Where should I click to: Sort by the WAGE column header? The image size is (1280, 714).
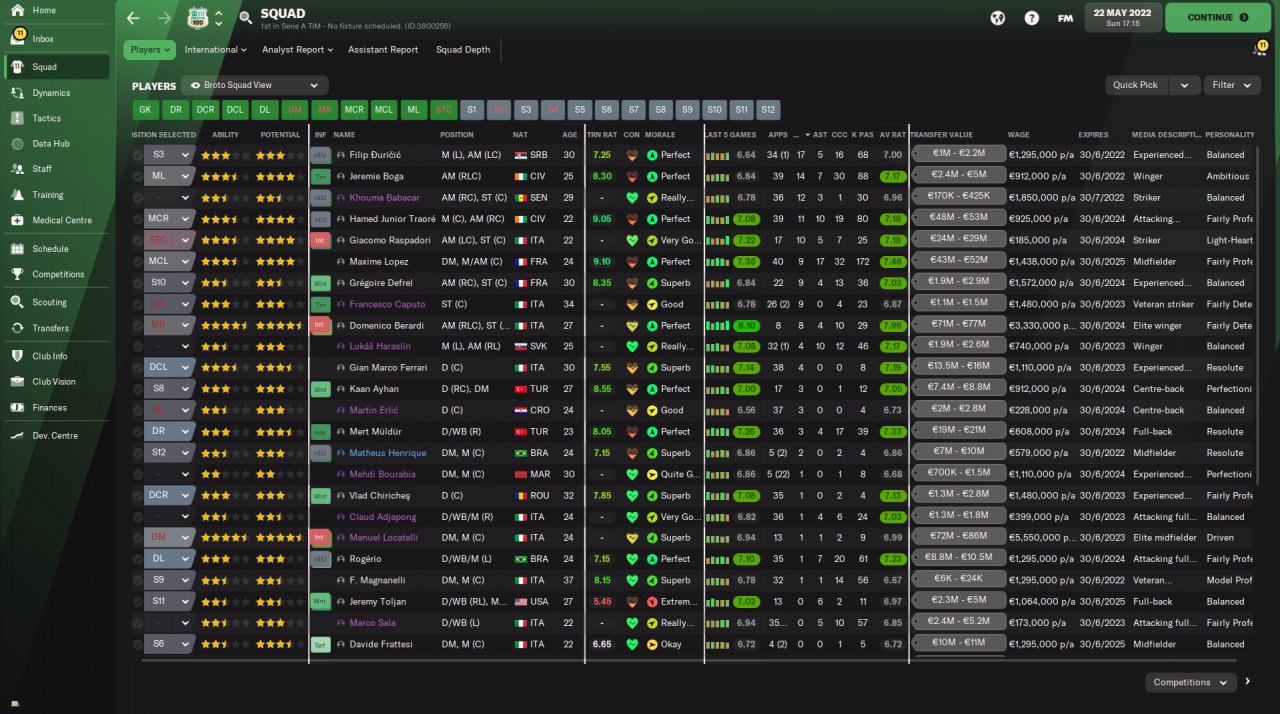point(1019,135)
